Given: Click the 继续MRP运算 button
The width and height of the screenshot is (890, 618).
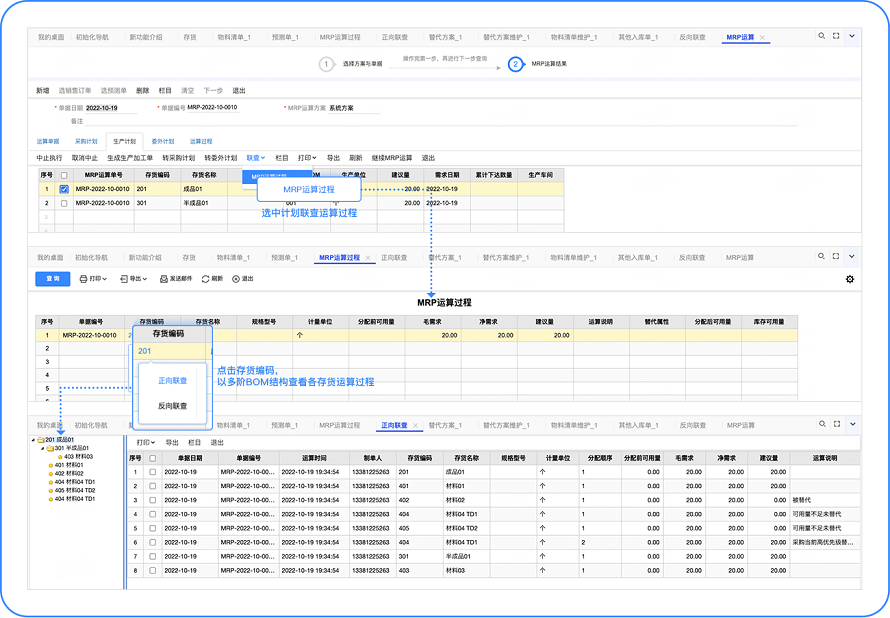Looking at the screenshot, I should [392, 158].
